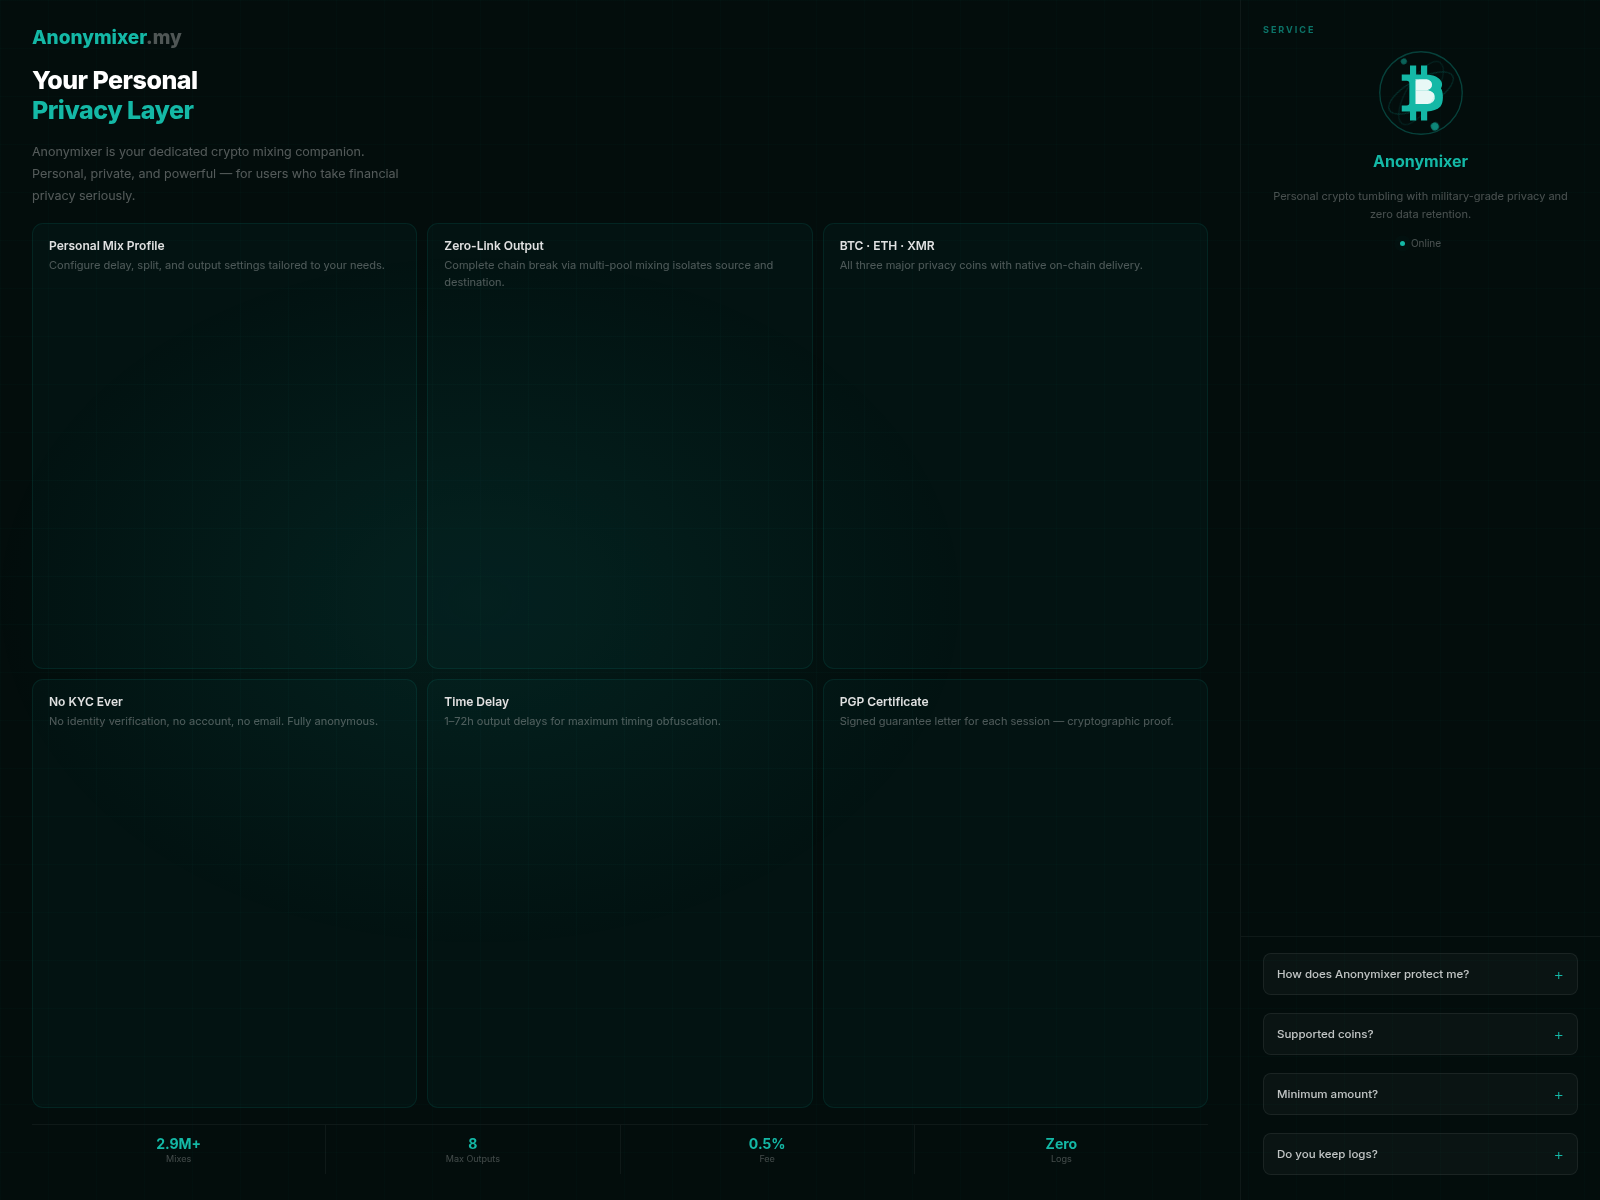Click the 'Anonymixer' service name heading
1600x1200 pixels.
pos(1420,161)
